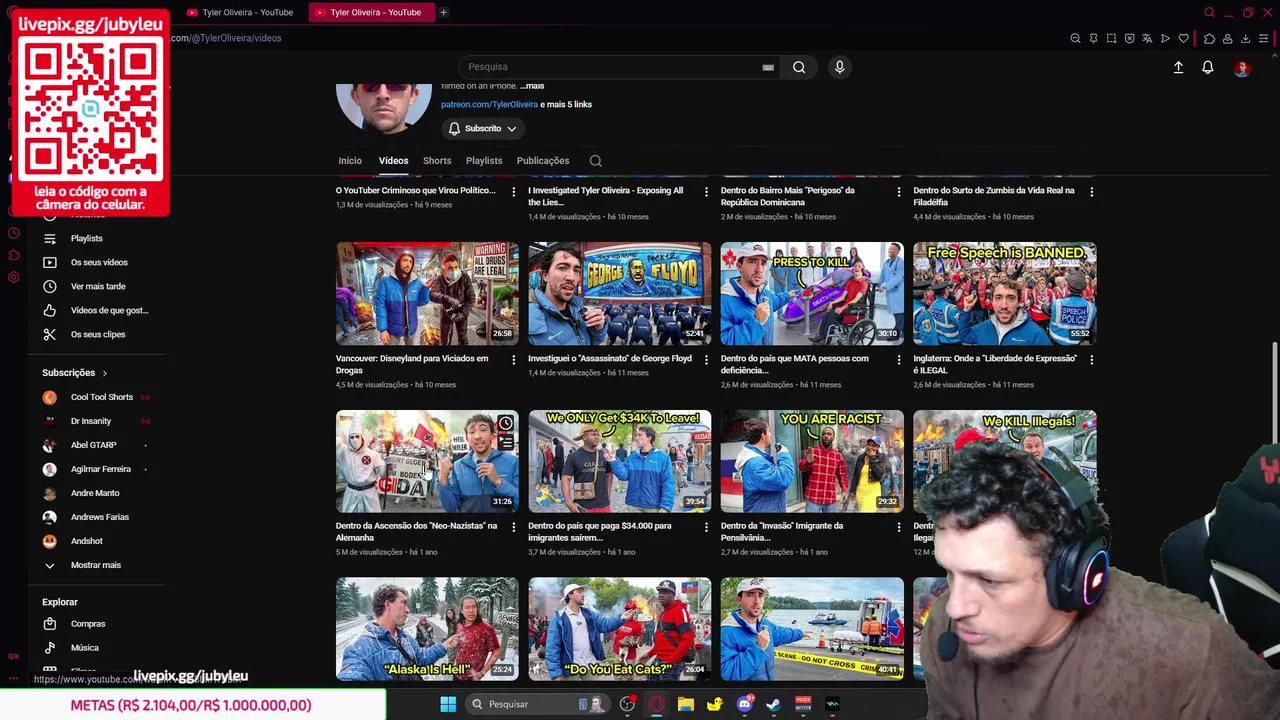Open the account avatar menu
This screenshot has height=720, width=1280.
[1242, 68]
